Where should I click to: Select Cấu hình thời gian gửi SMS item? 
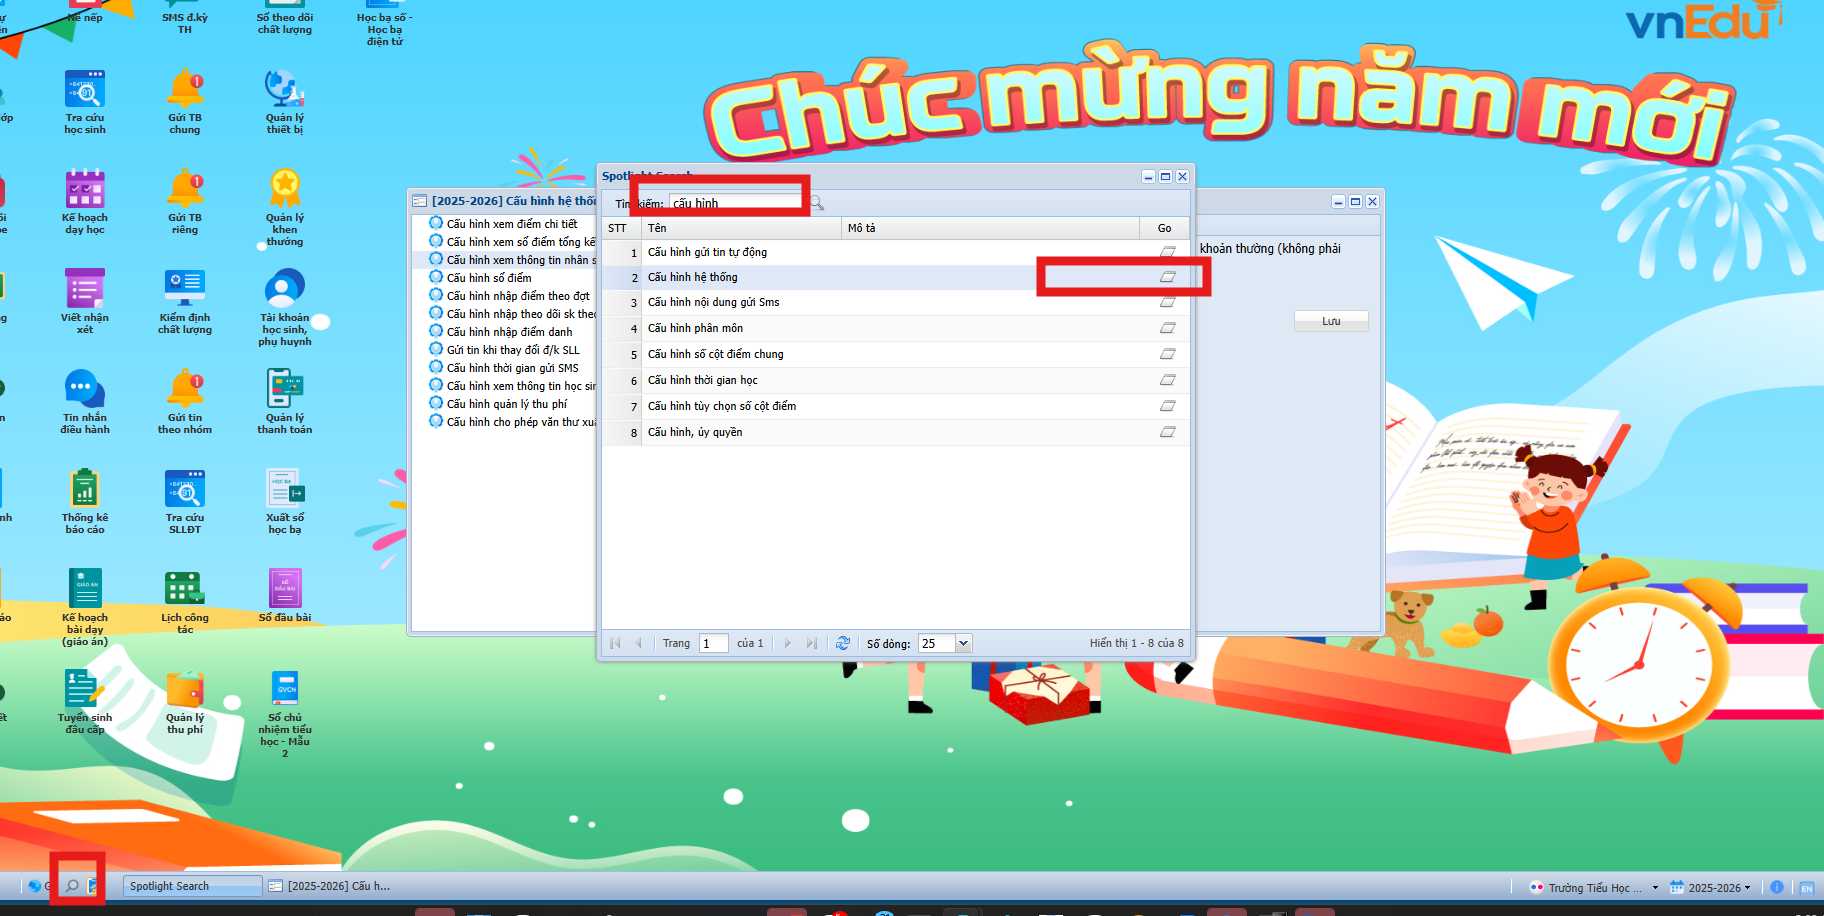click(512, 368)
